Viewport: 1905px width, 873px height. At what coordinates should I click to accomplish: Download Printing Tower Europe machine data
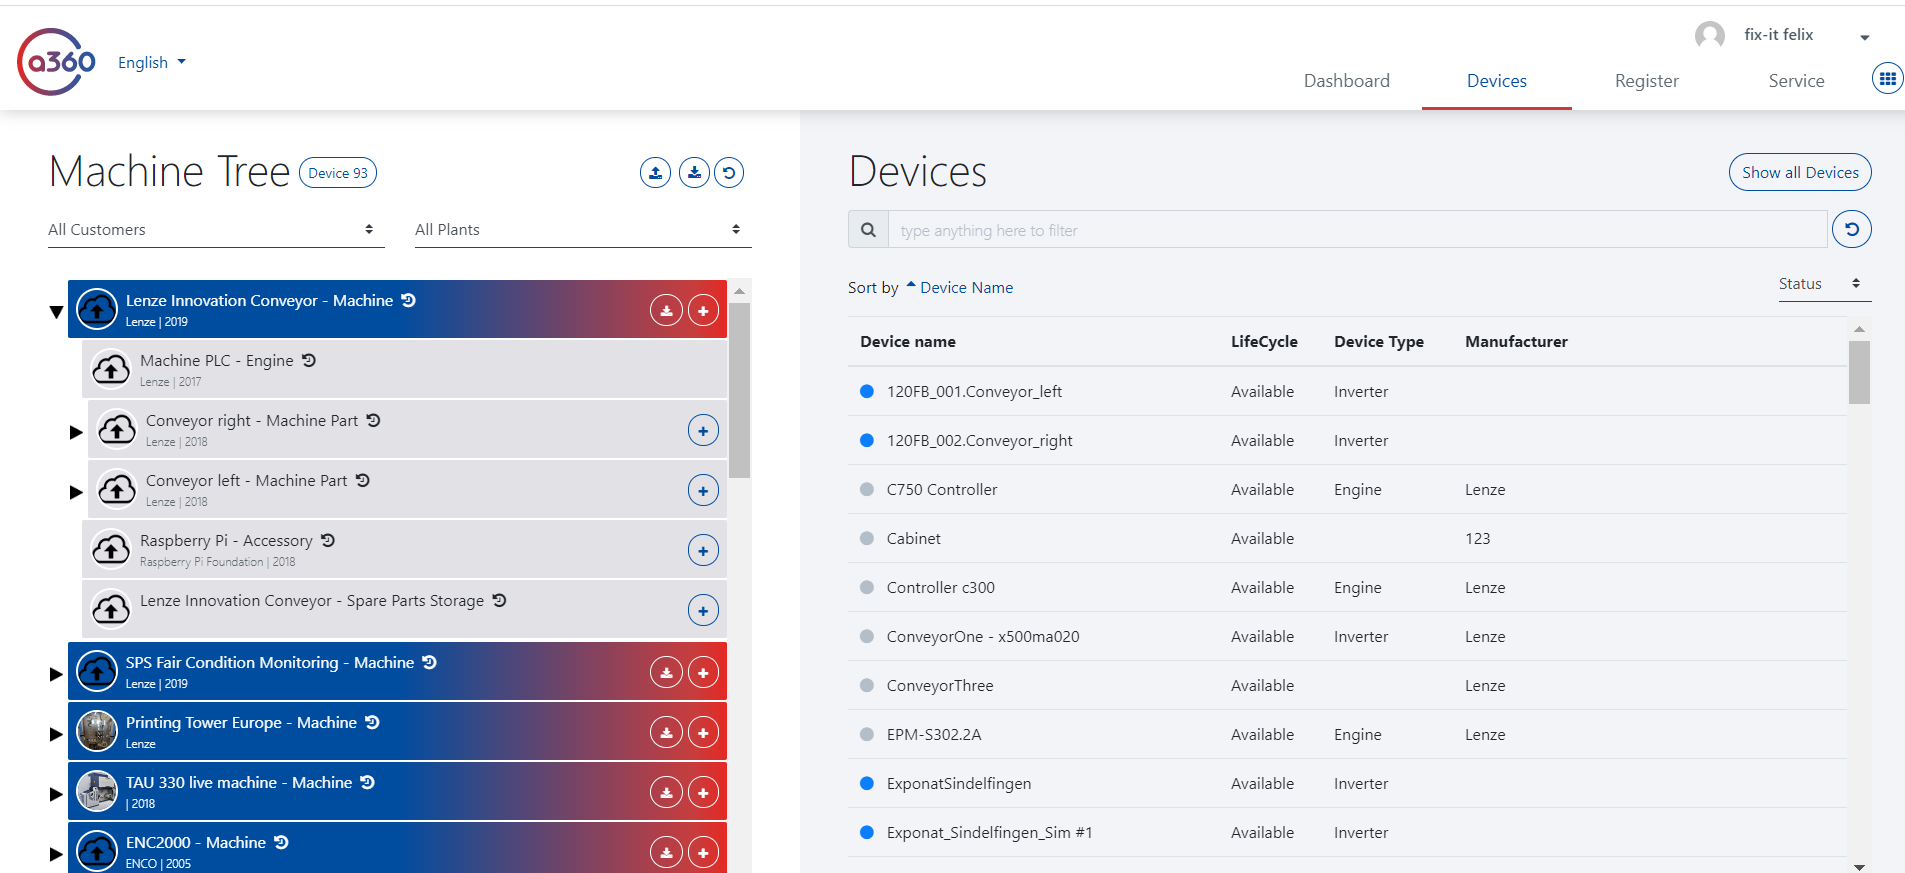(x=666, y=733)
